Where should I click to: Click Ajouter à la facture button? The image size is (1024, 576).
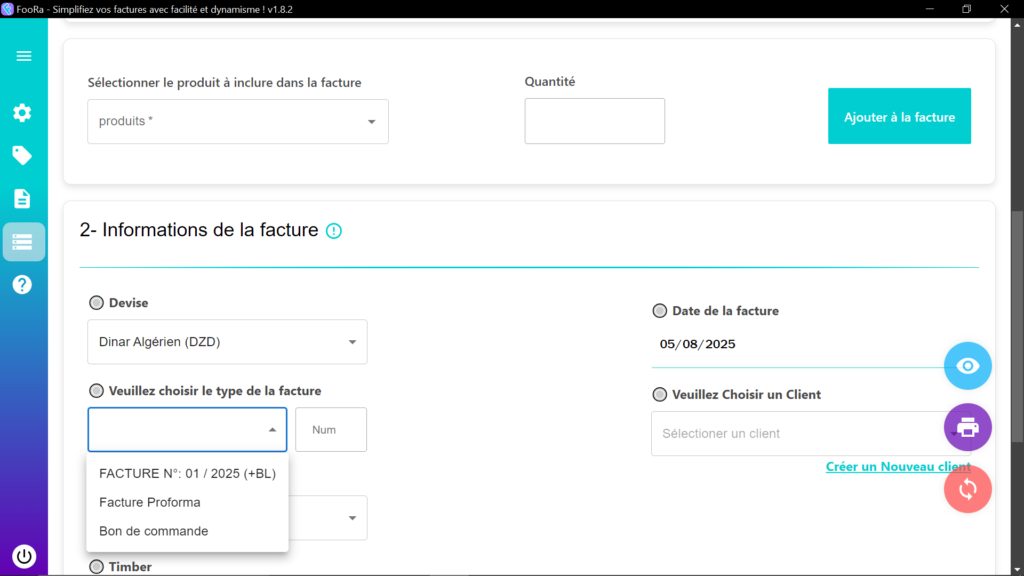click(x=899, y=116)
